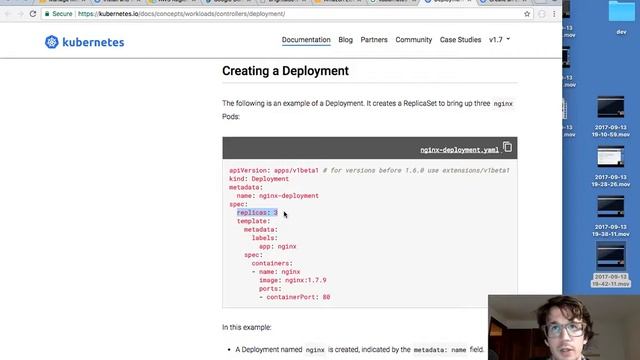This screenshot has height=360, width=640.
Task: Select the 19-42-11.mov desktop file
Action: click(x=611, y=264)
